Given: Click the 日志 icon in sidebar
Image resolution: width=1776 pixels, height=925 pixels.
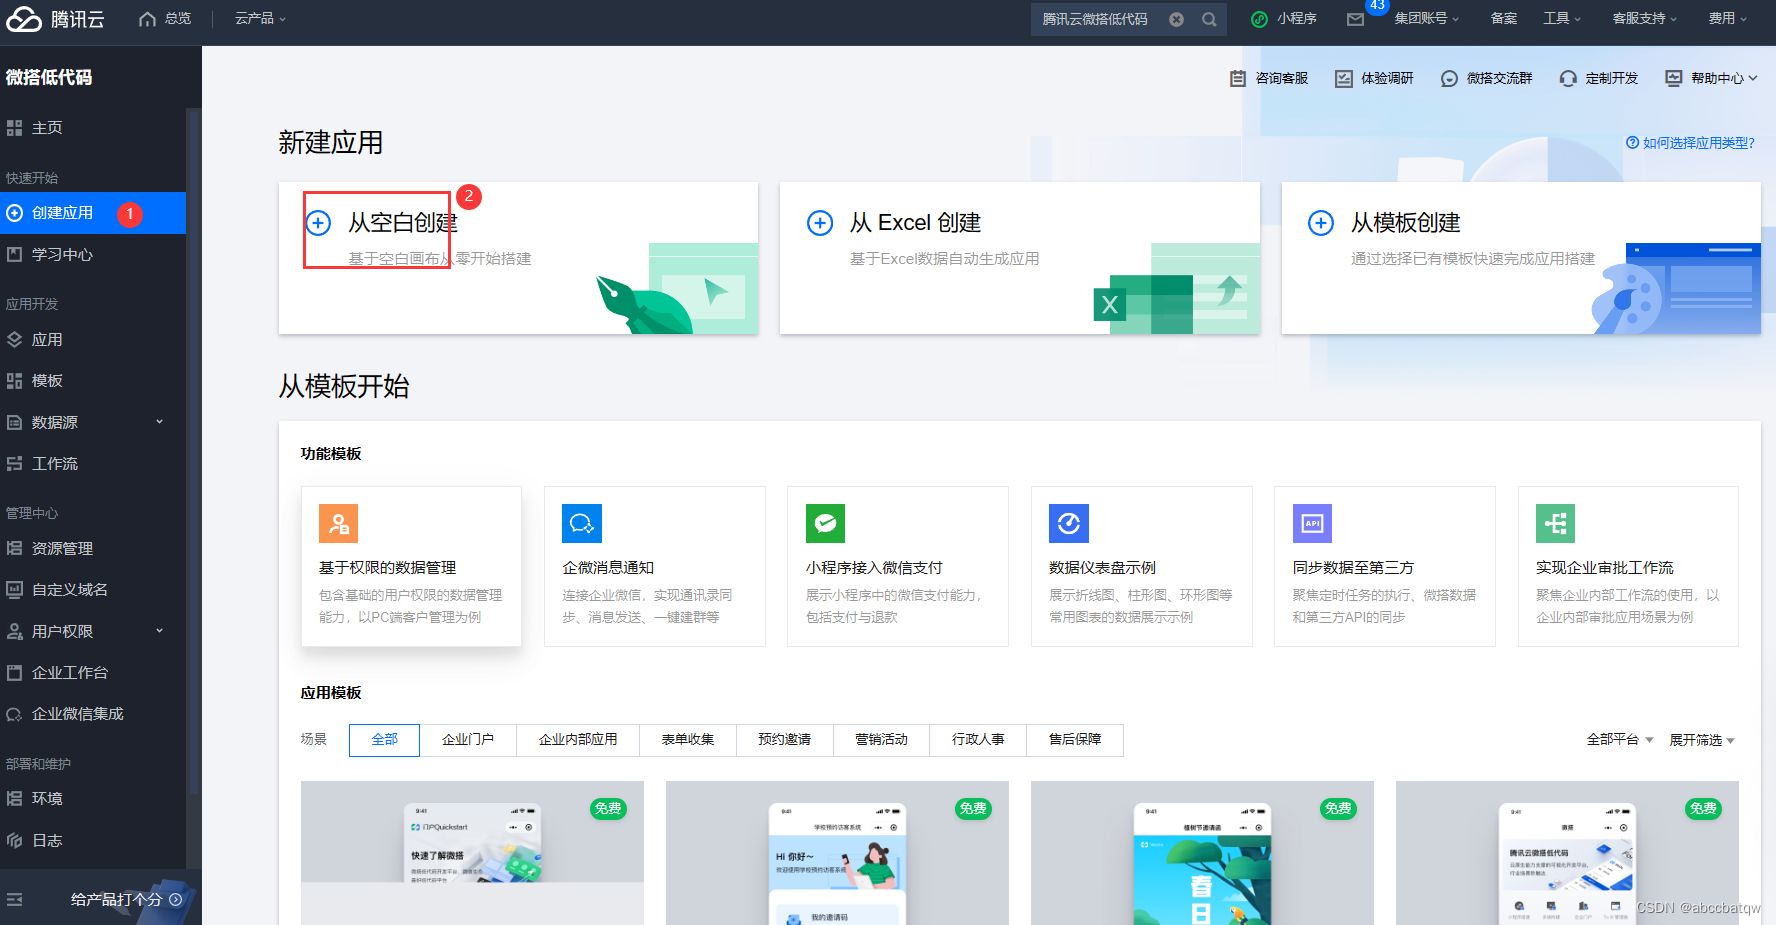Looking at the screenshot, I should (14, 840).
